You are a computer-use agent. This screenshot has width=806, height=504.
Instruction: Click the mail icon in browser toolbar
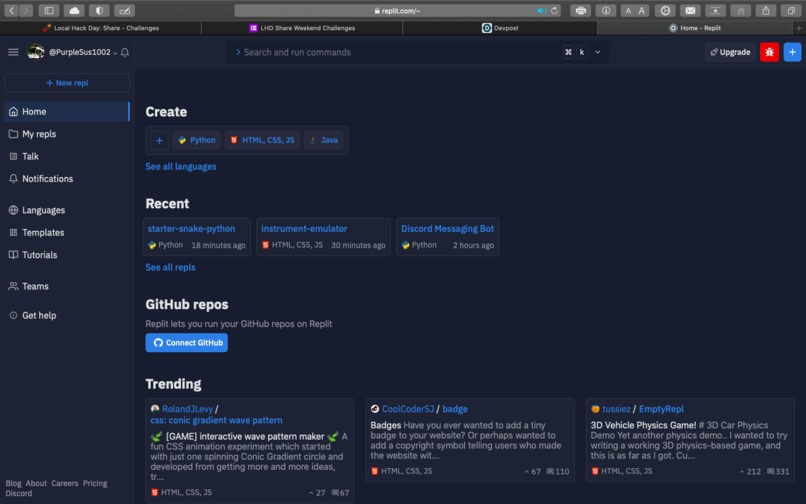pos(690,10)
